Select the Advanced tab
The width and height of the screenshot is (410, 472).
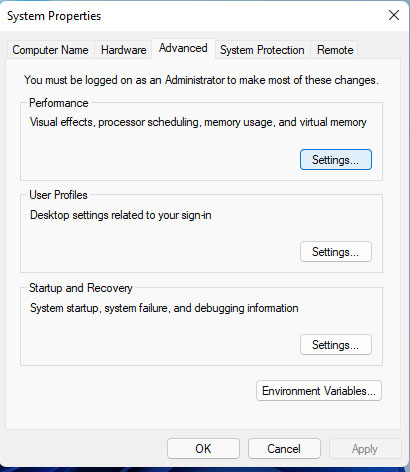(183, 49)
